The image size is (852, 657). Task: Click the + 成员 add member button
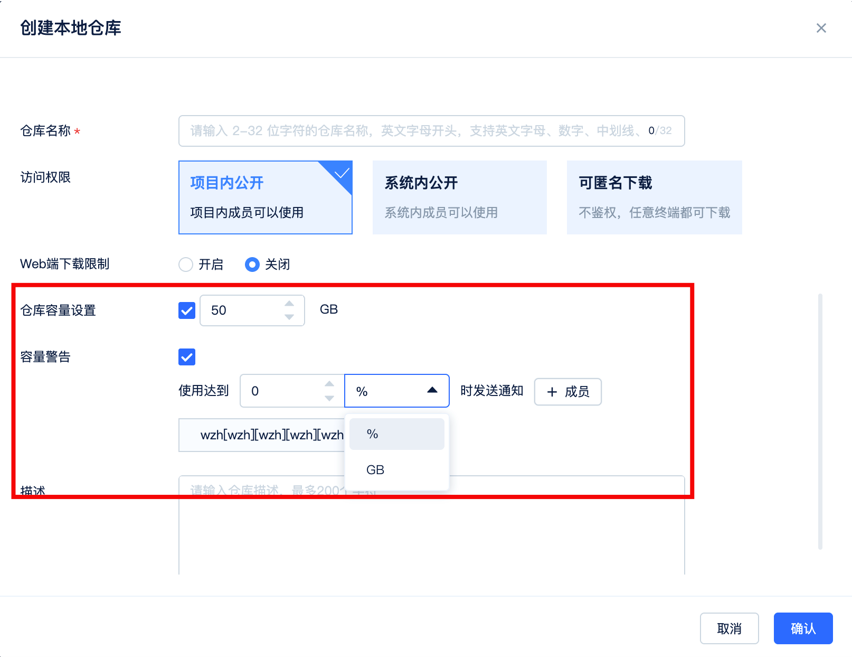tap(568, 392)
